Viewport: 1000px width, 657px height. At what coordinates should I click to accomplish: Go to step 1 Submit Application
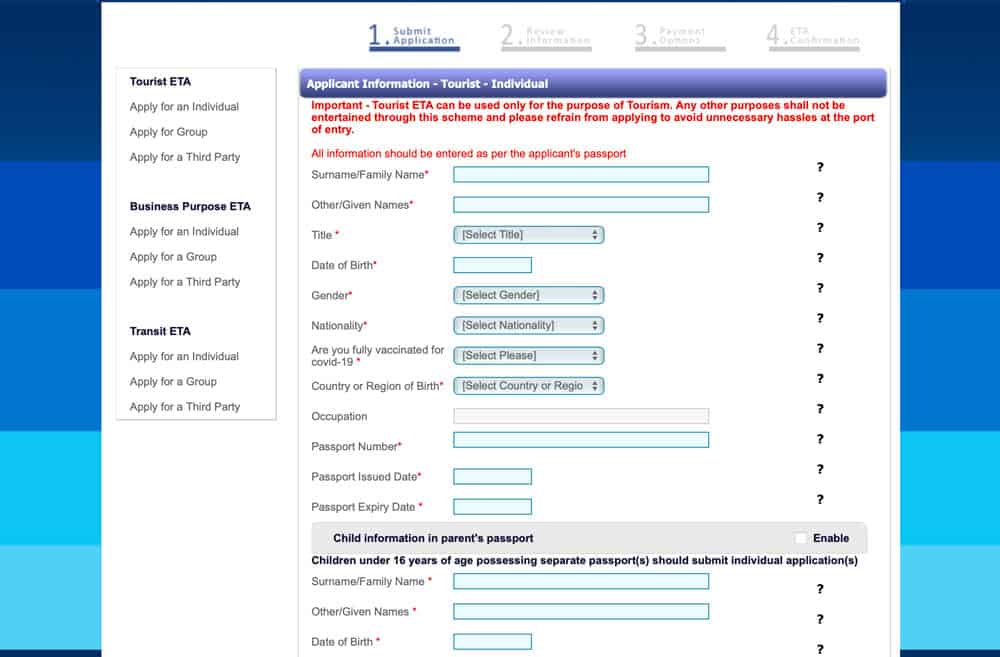(x=412, y=36)
